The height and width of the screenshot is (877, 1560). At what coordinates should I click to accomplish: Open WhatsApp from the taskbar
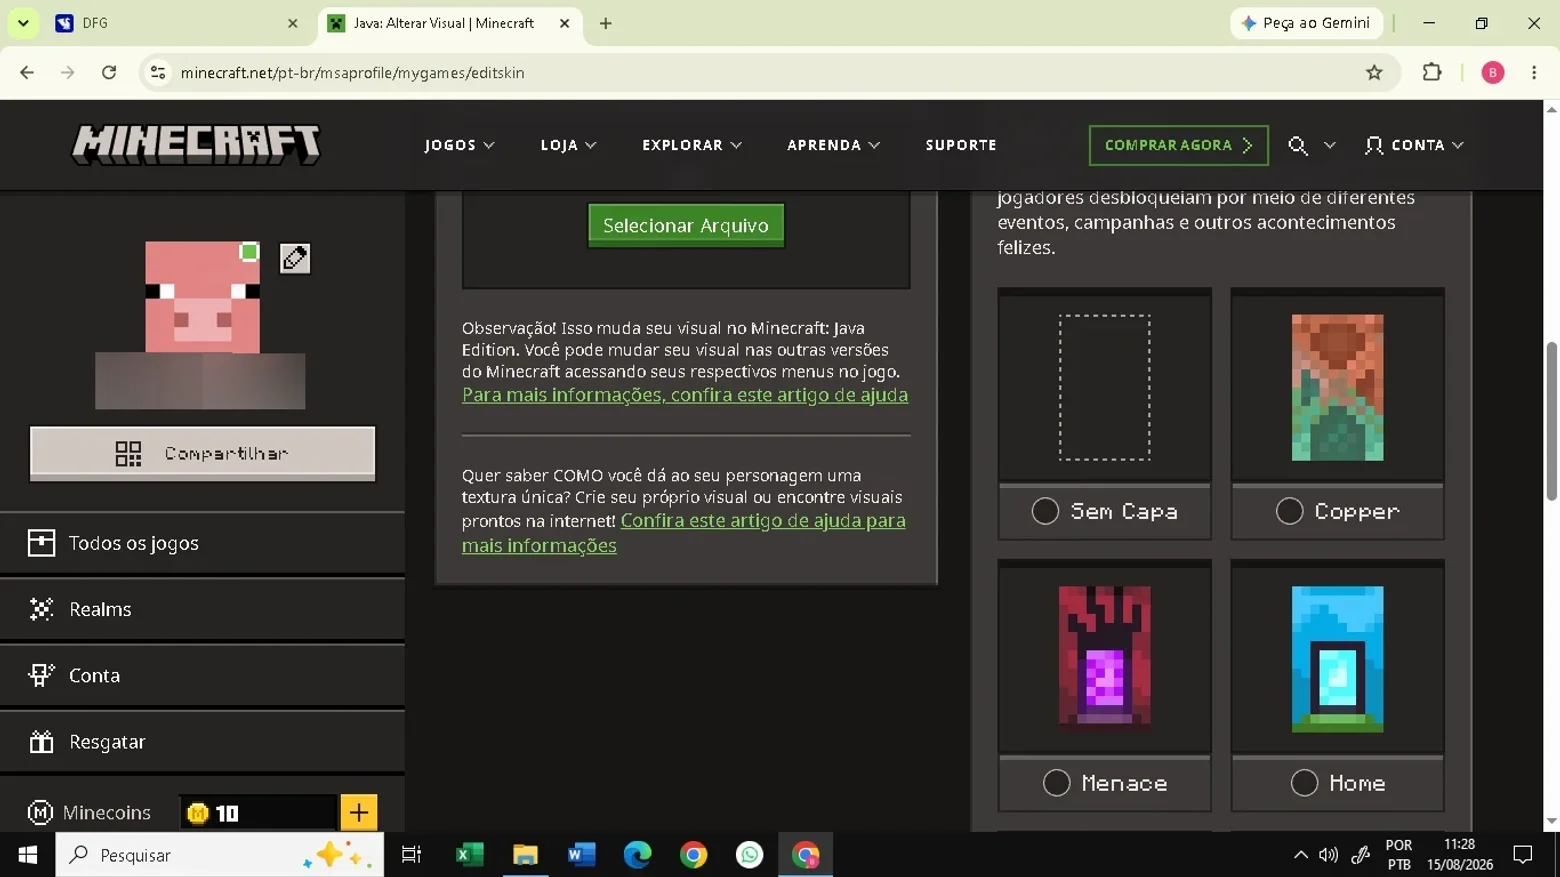point(749,855)
